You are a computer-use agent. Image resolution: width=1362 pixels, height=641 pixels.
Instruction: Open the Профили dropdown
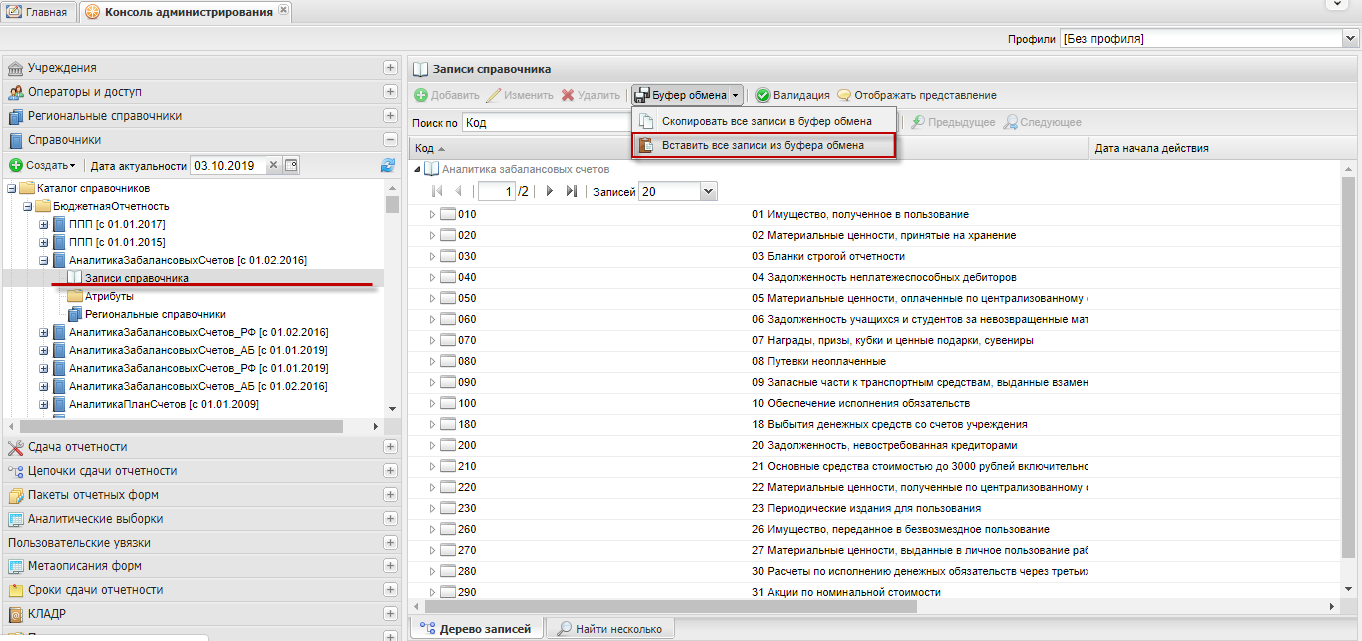coord(1350,39)
